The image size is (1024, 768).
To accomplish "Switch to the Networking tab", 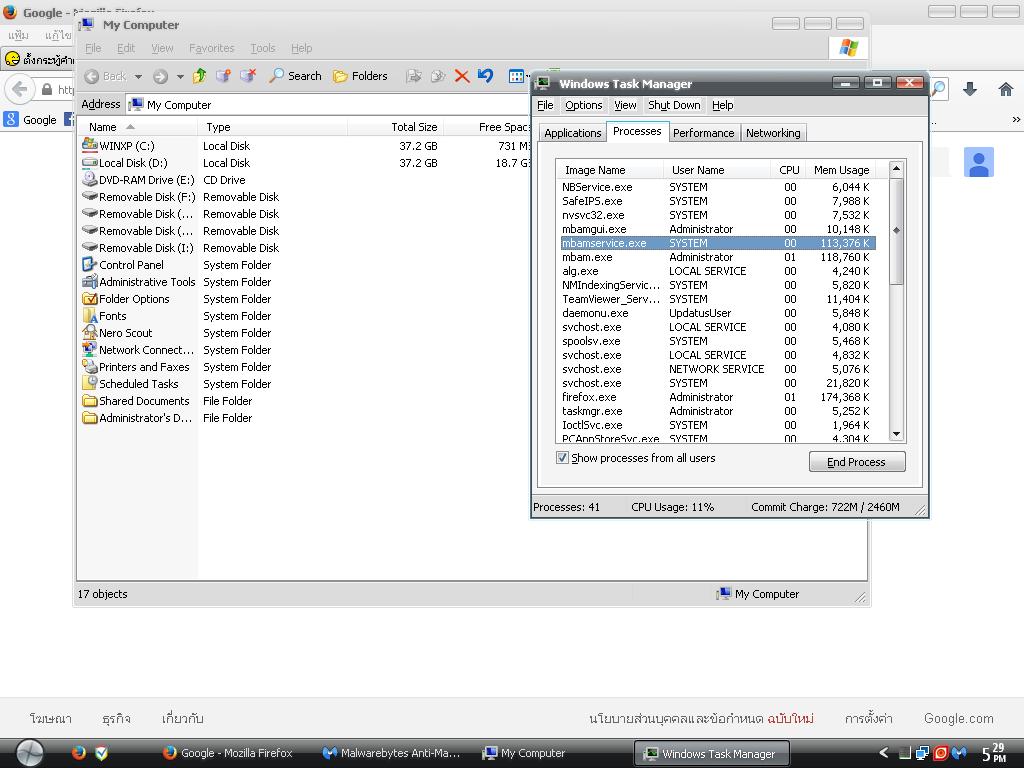I will coord(773,133).
